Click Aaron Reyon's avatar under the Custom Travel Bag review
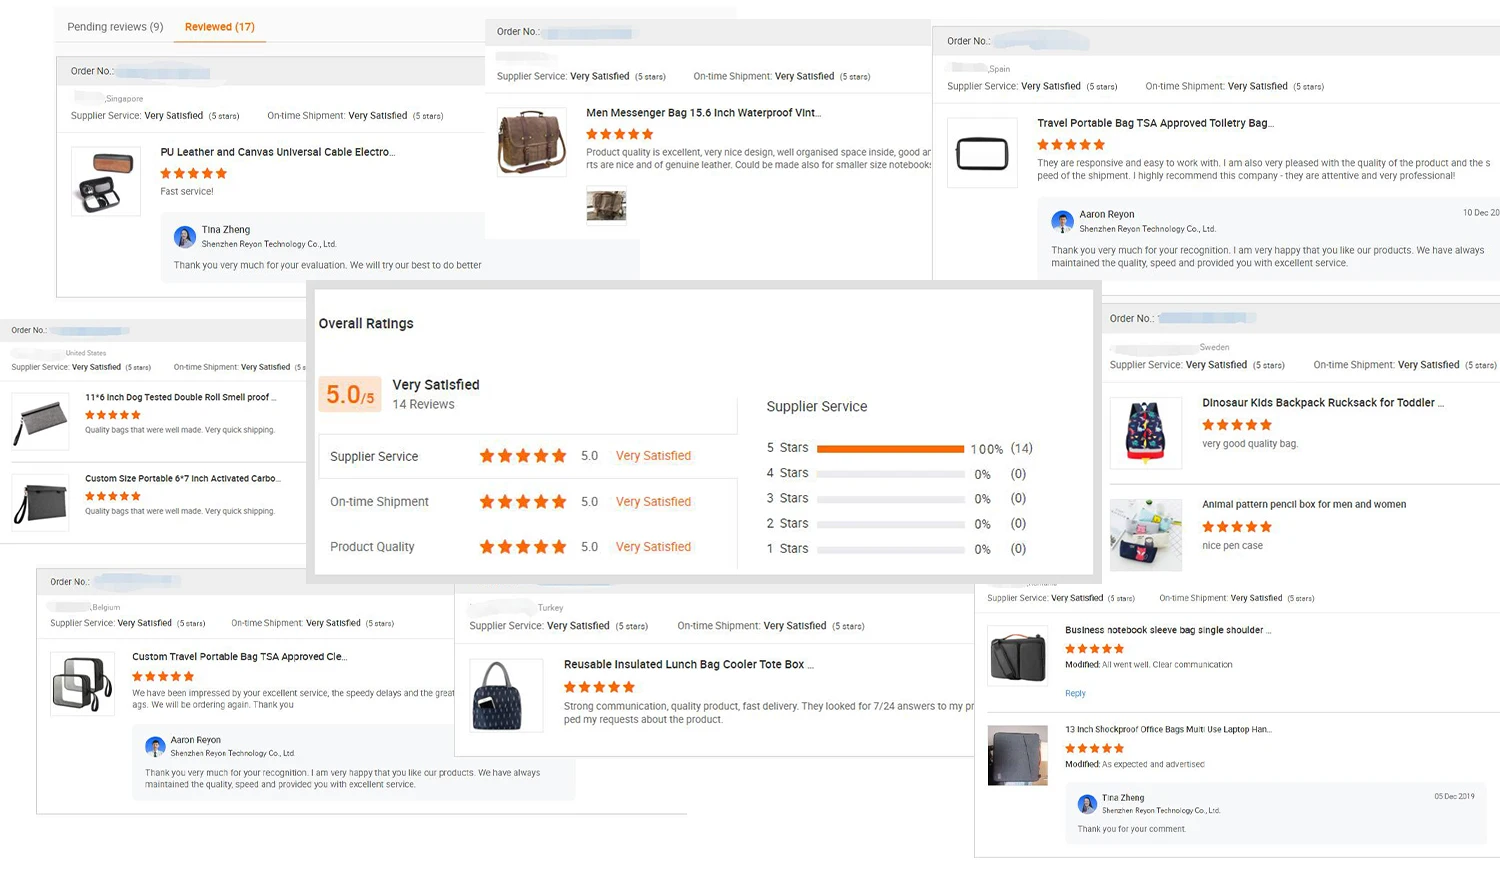Screen dimensions: 1500x882 point(155,746)
